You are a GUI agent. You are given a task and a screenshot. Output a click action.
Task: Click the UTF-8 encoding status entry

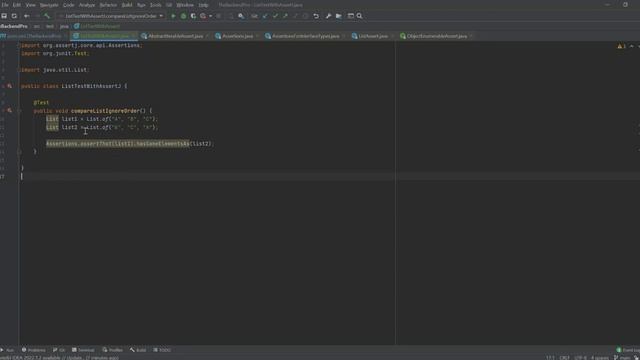coord(580,358)
